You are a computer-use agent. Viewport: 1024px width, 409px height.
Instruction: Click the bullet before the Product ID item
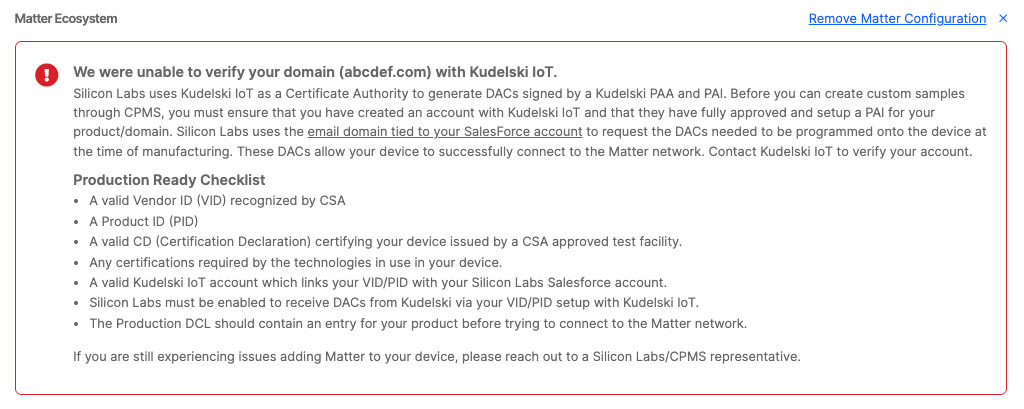[79, 221]
